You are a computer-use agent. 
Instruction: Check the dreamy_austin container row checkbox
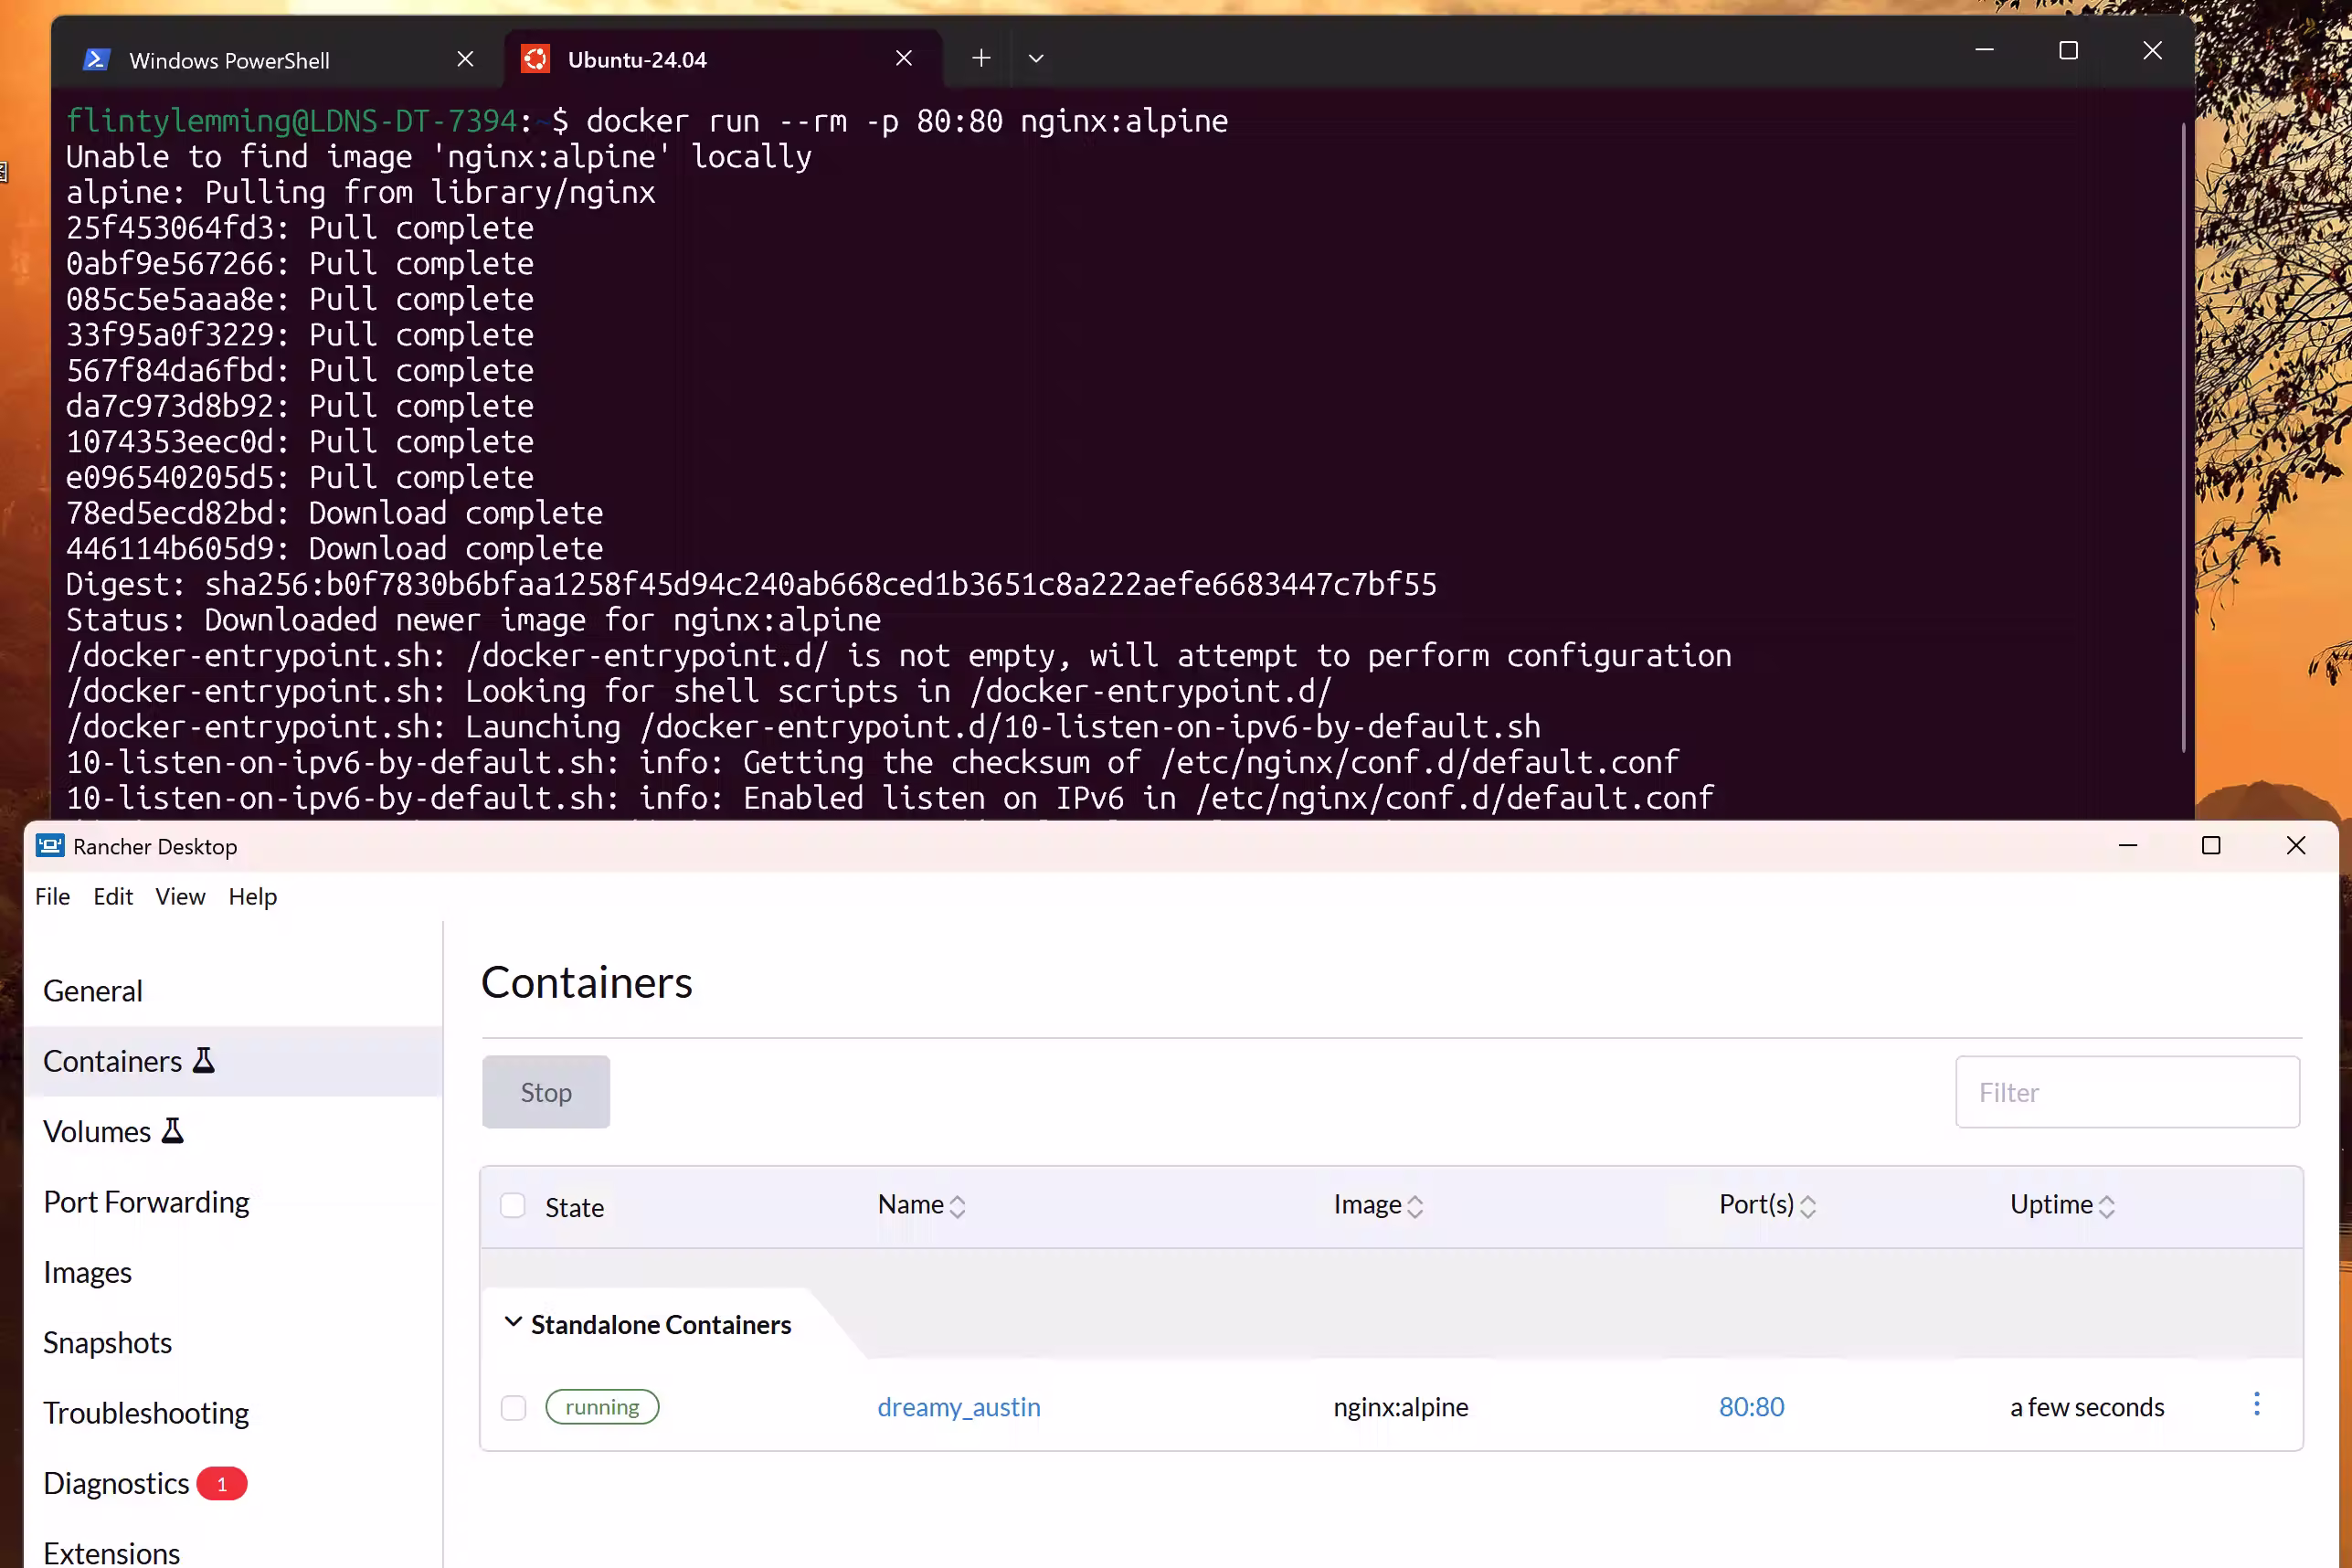tap(513, 1407)
